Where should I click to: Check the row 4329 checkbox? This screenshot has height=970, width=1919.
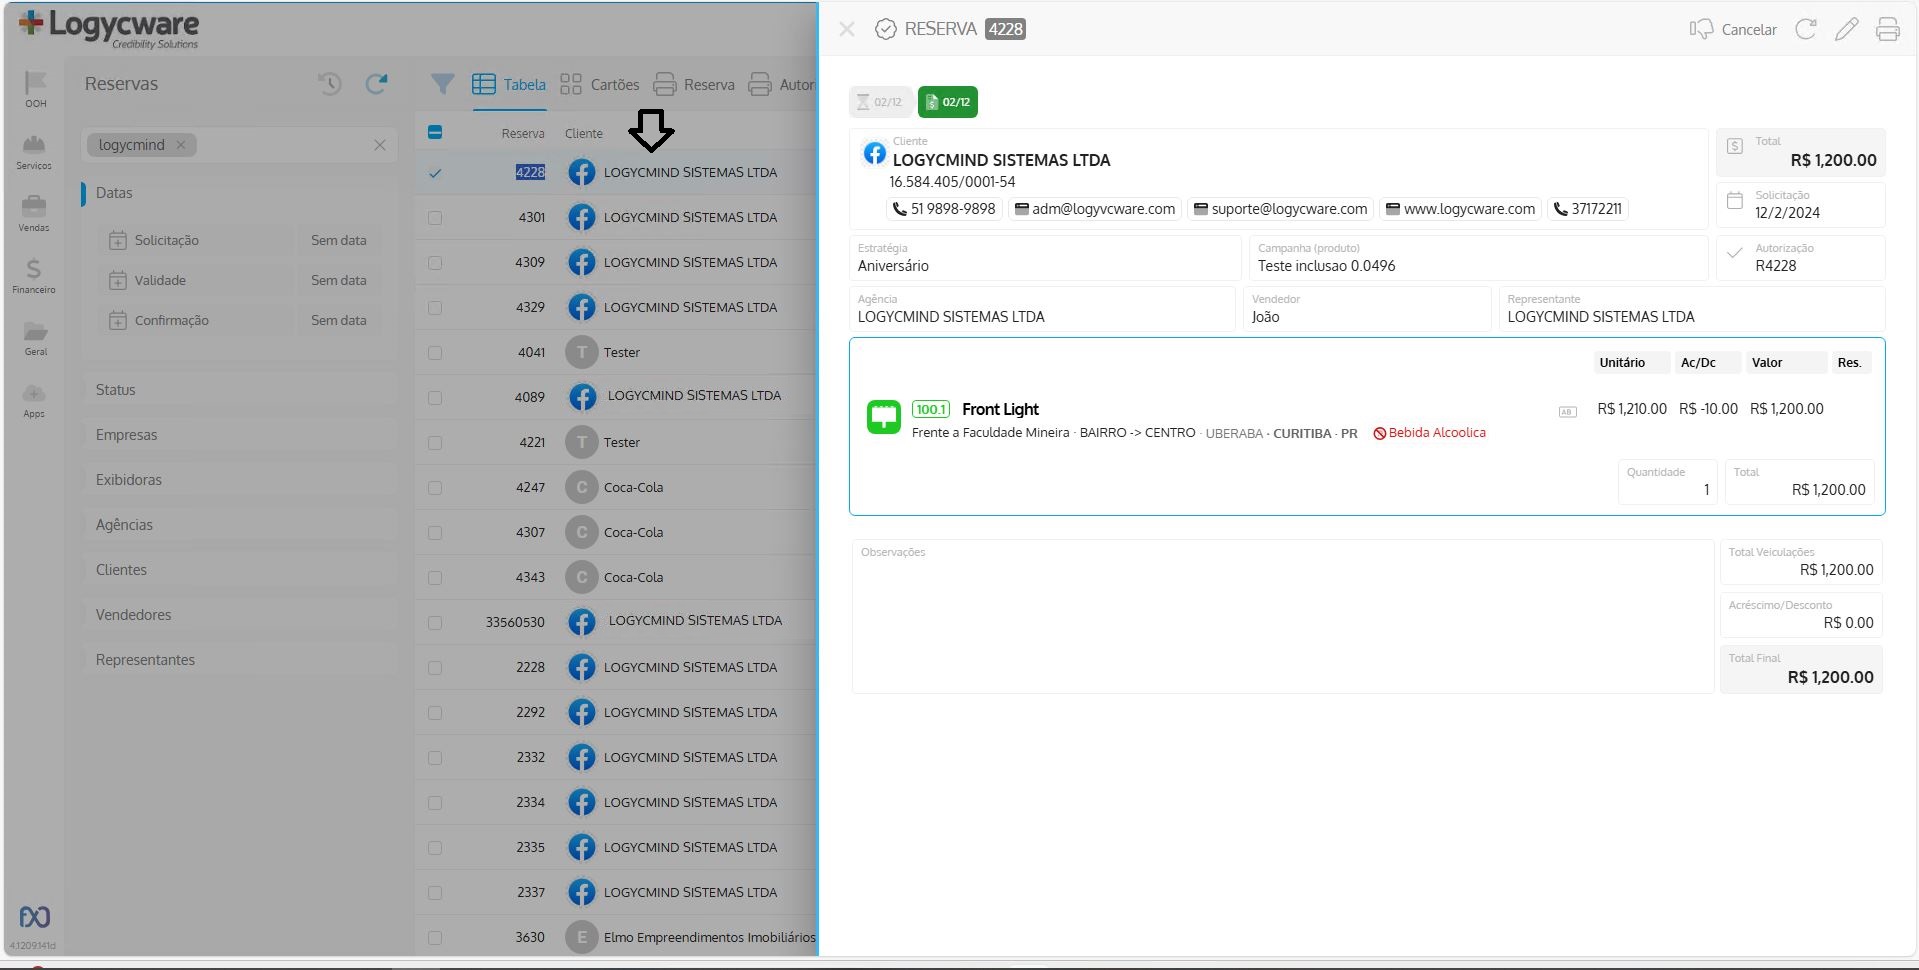[435, 308]
